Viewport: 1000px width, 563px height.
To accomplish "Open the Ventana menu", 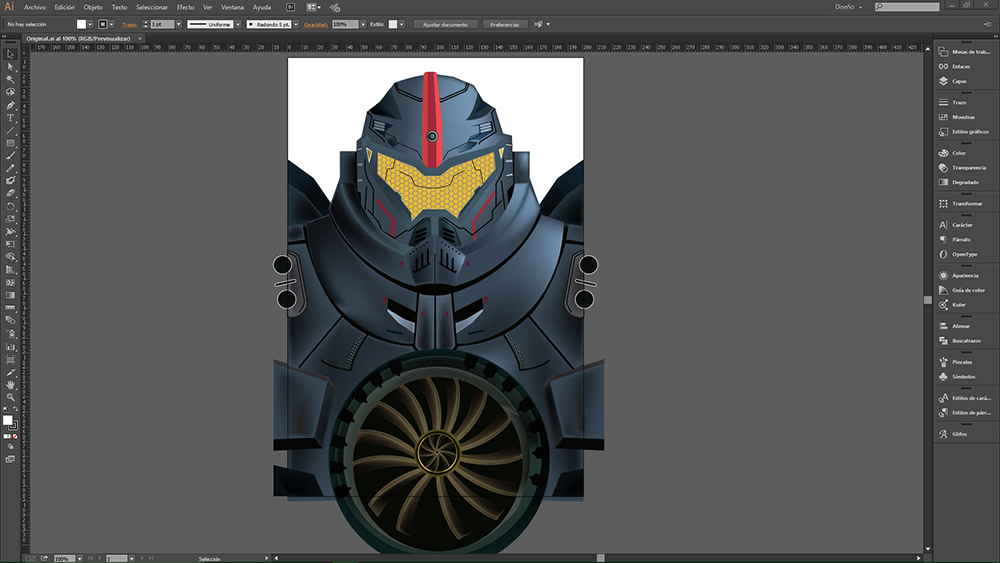I will (x=232, y=8).
